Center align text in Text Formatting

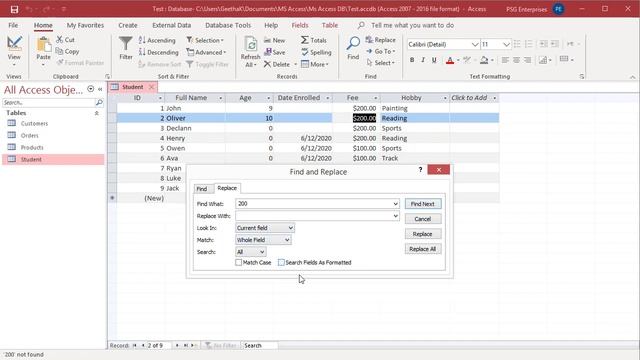(x=516, y=60)
